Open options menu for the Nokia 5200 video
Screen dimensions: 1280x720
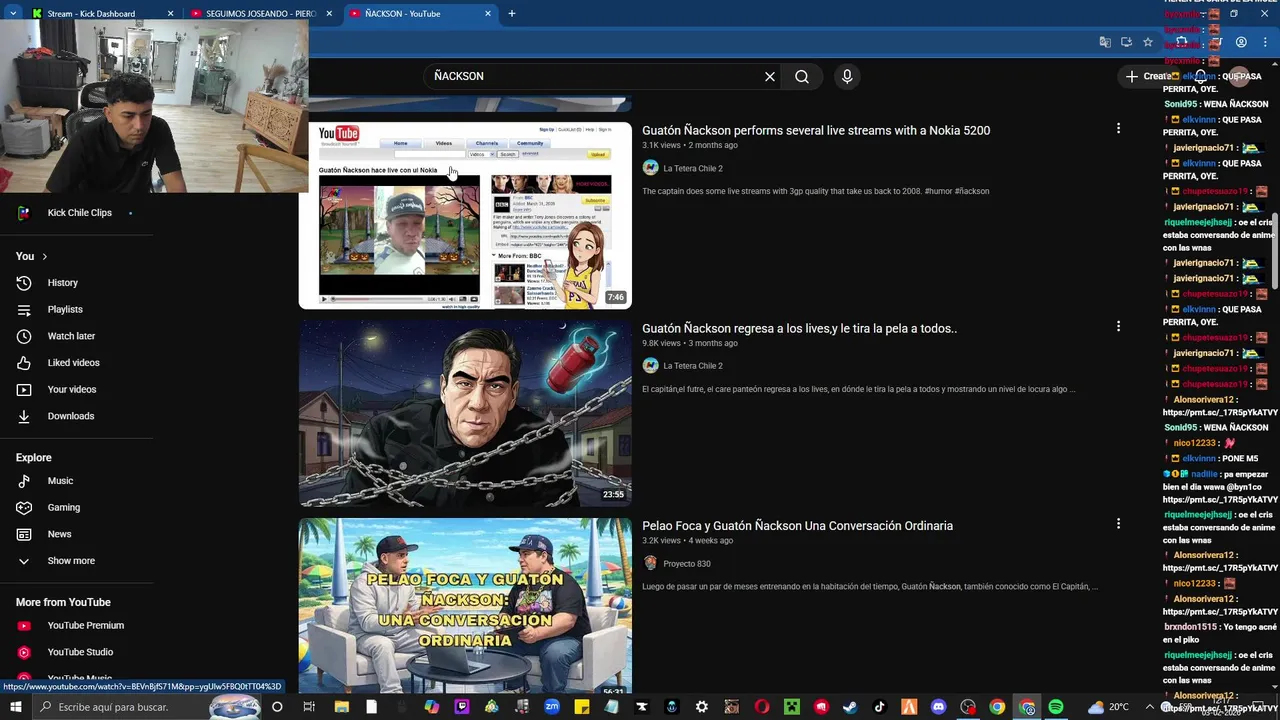[1118, 128]
